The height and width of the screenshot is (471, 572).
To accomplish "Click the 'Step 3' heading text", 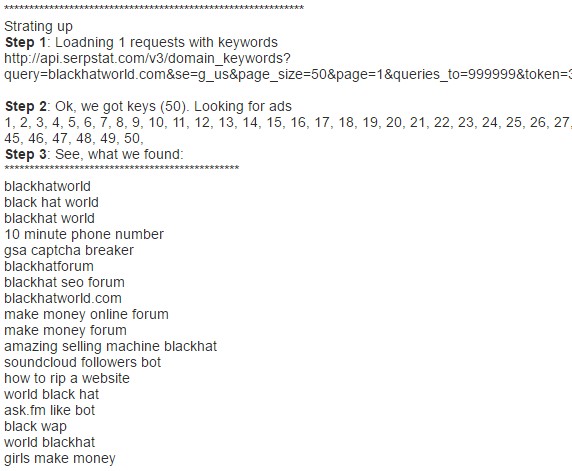I will pos(26,154).
